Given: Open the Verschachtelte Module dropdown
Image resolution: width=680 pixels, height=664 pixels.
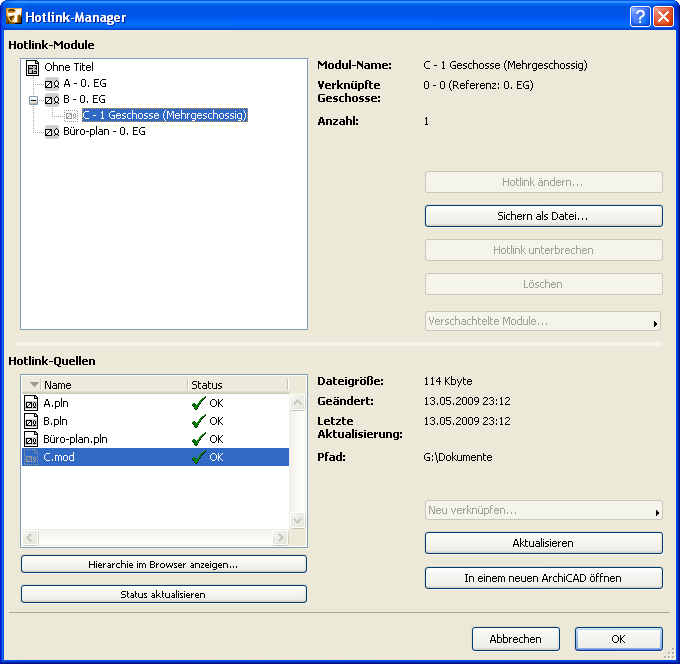Looking at the screenshot, I should pyautogui.click(x=543, y=321).
